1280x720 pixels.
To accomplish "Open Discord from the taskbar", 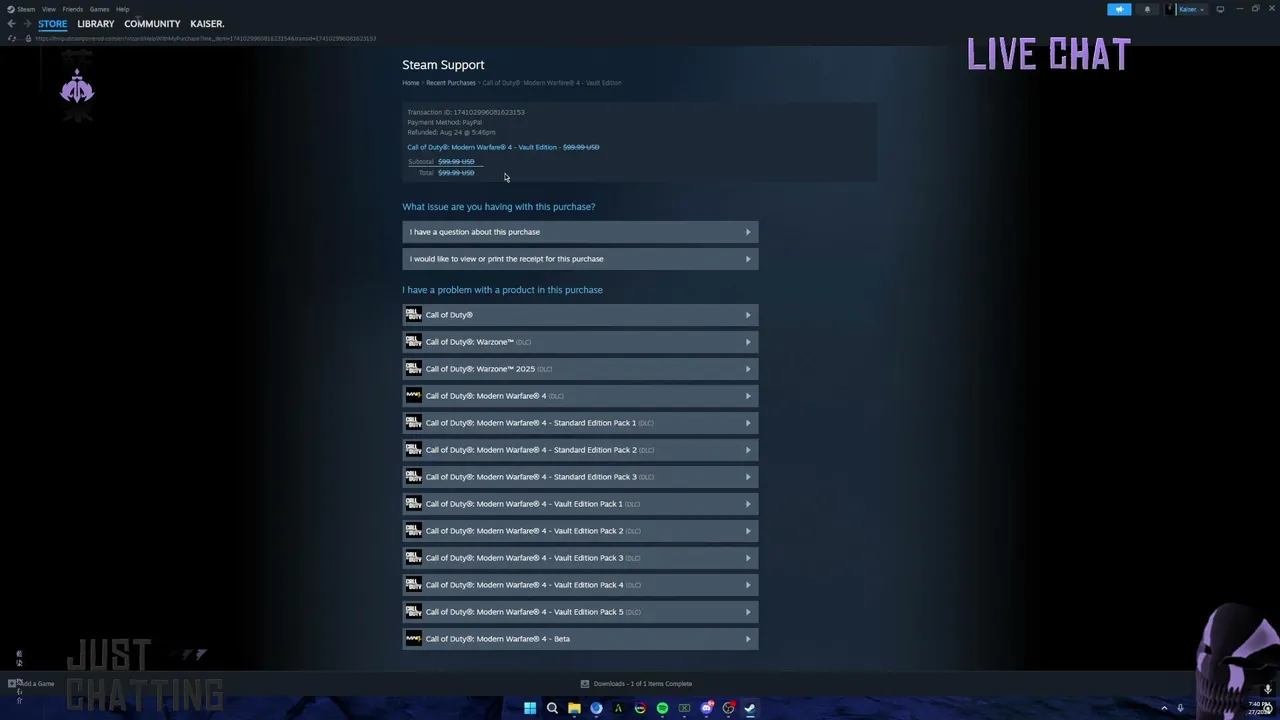I will pyautogui.click(x=706, y=708).
